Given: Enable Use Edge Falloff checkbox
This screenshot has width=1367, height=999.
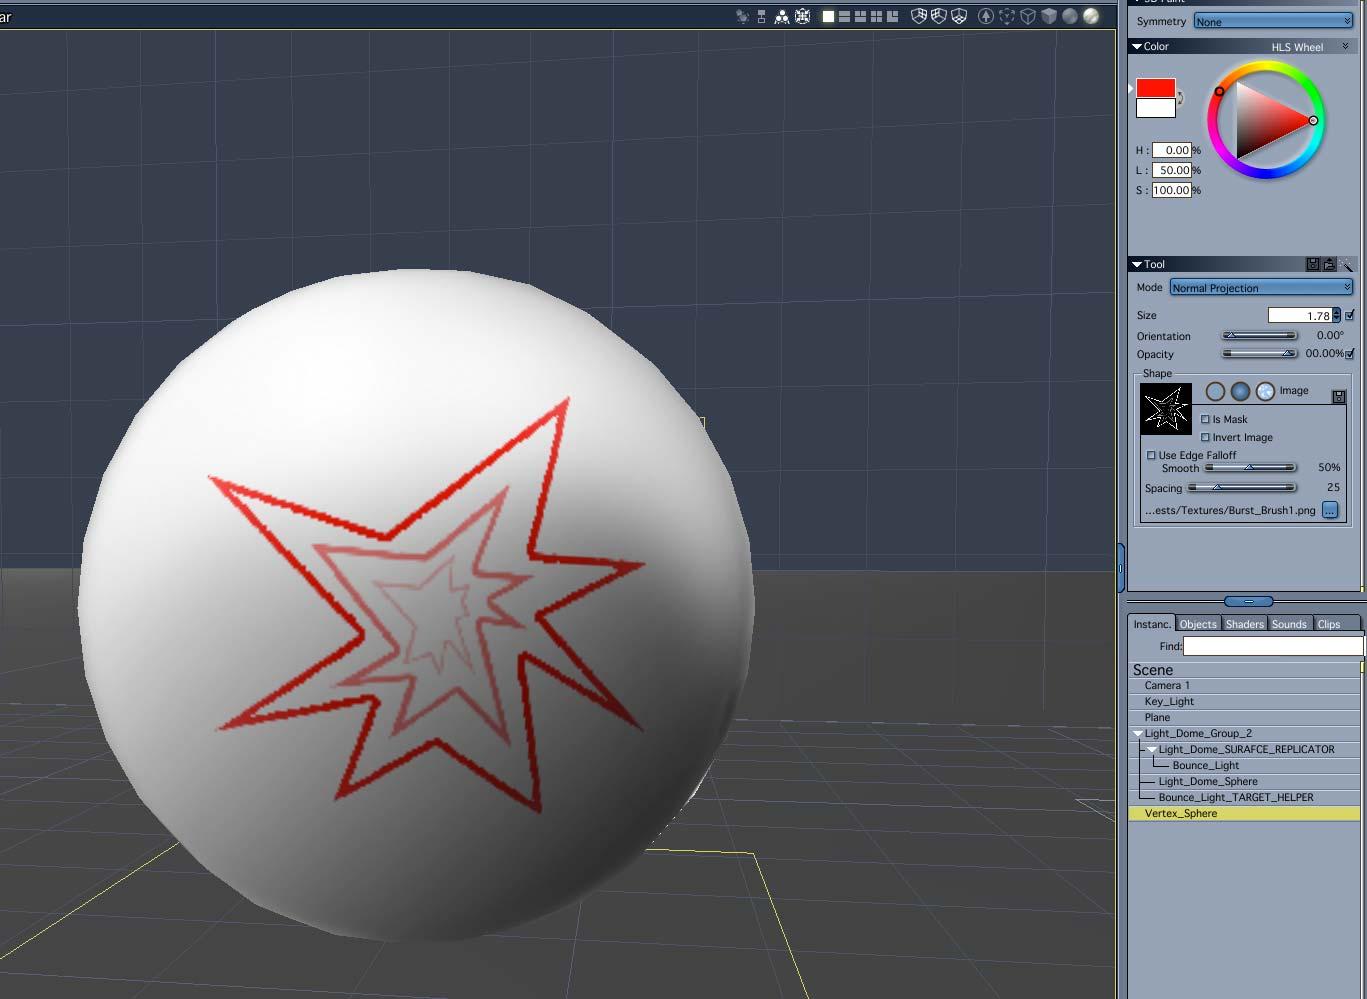Looking at the screenshot, I should tap(1151, 455).
